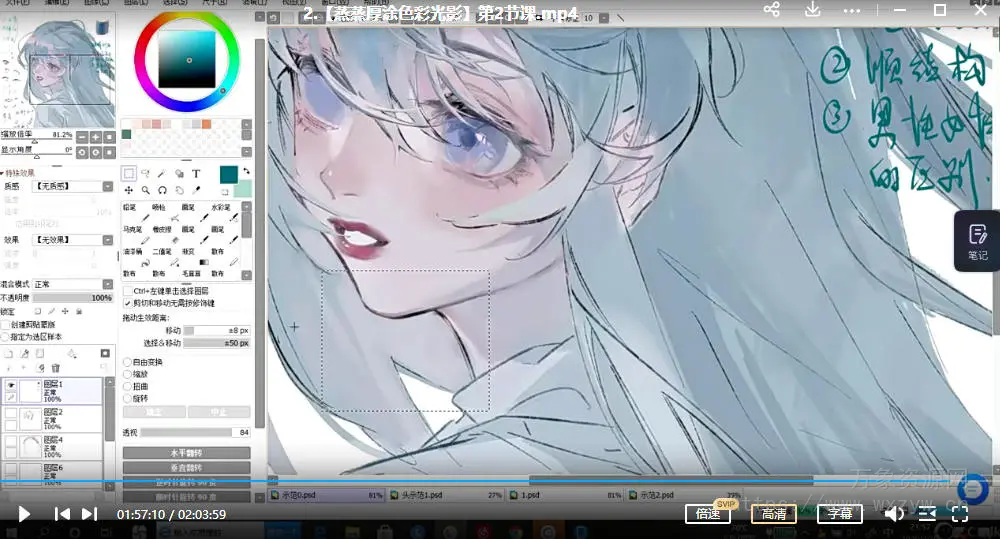Click the share icon in title bar
The image size is (1000, 539).
(771, 10)
